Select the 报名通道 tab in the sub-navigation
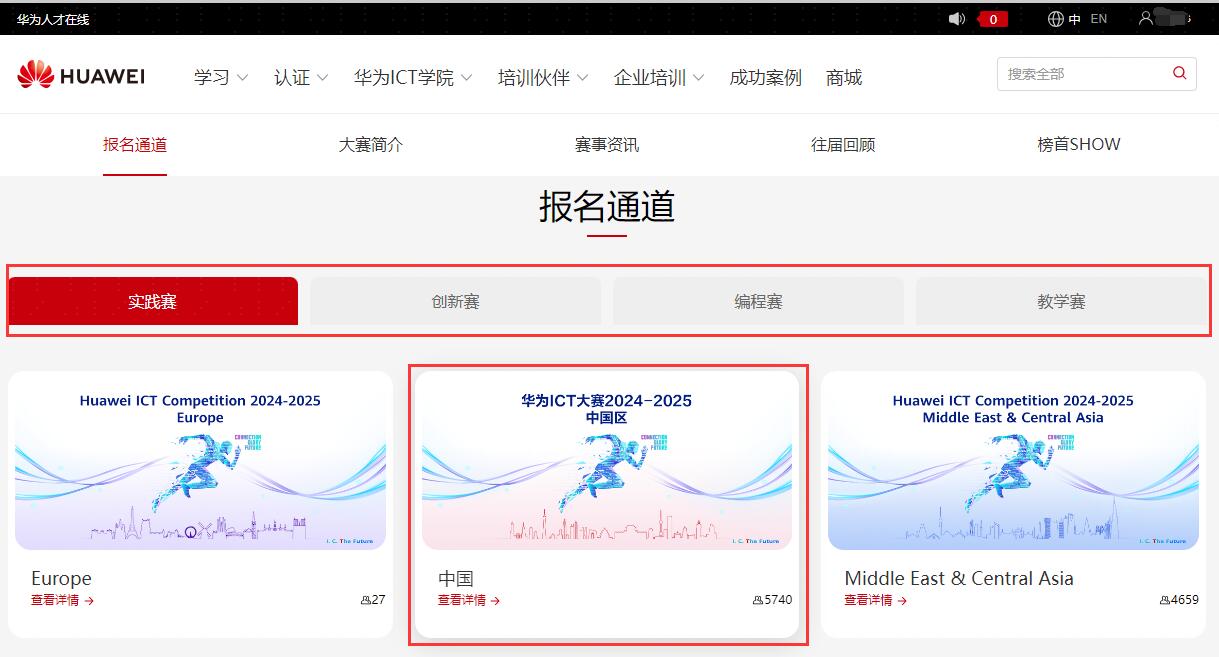Screen dimensions: 1219x657 (135, 145)
